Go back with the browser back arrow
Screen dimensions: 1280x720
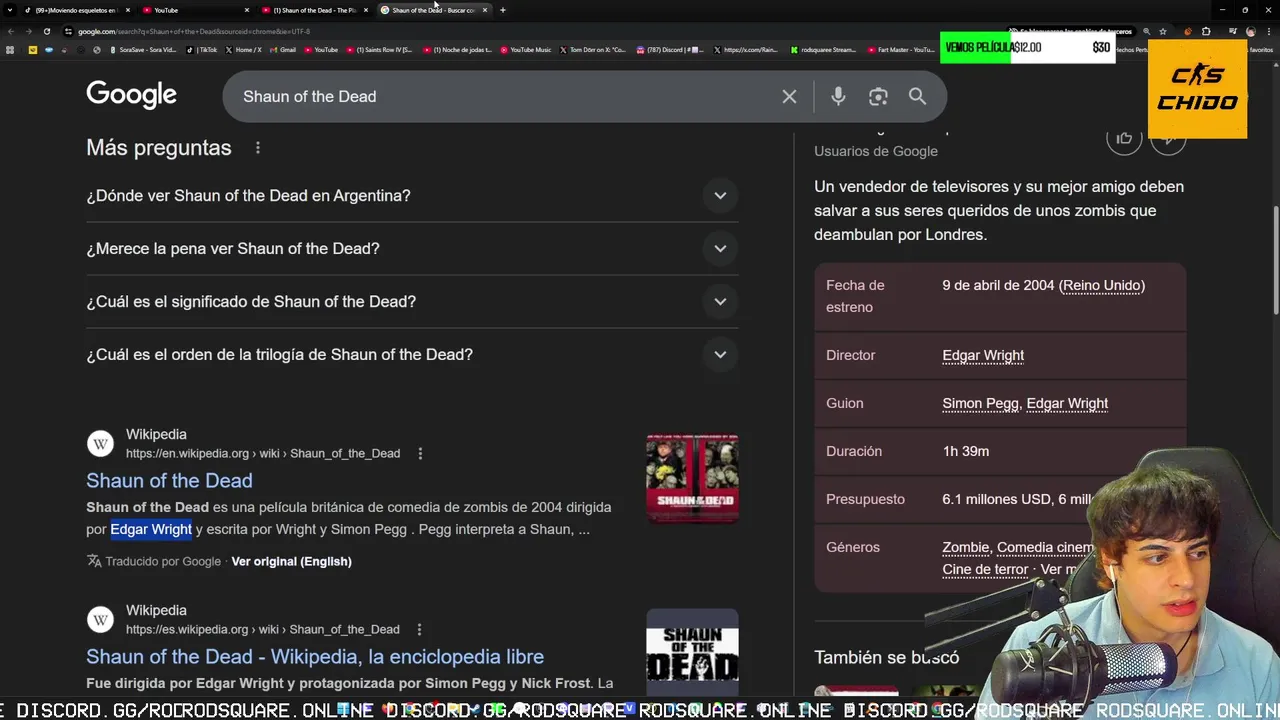[10, 31]
